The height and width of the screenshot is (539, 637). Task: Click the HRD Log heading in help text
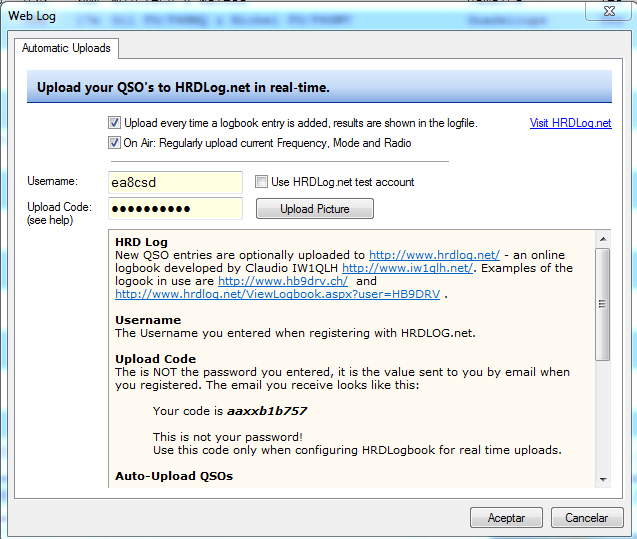[x=141, y=242]
